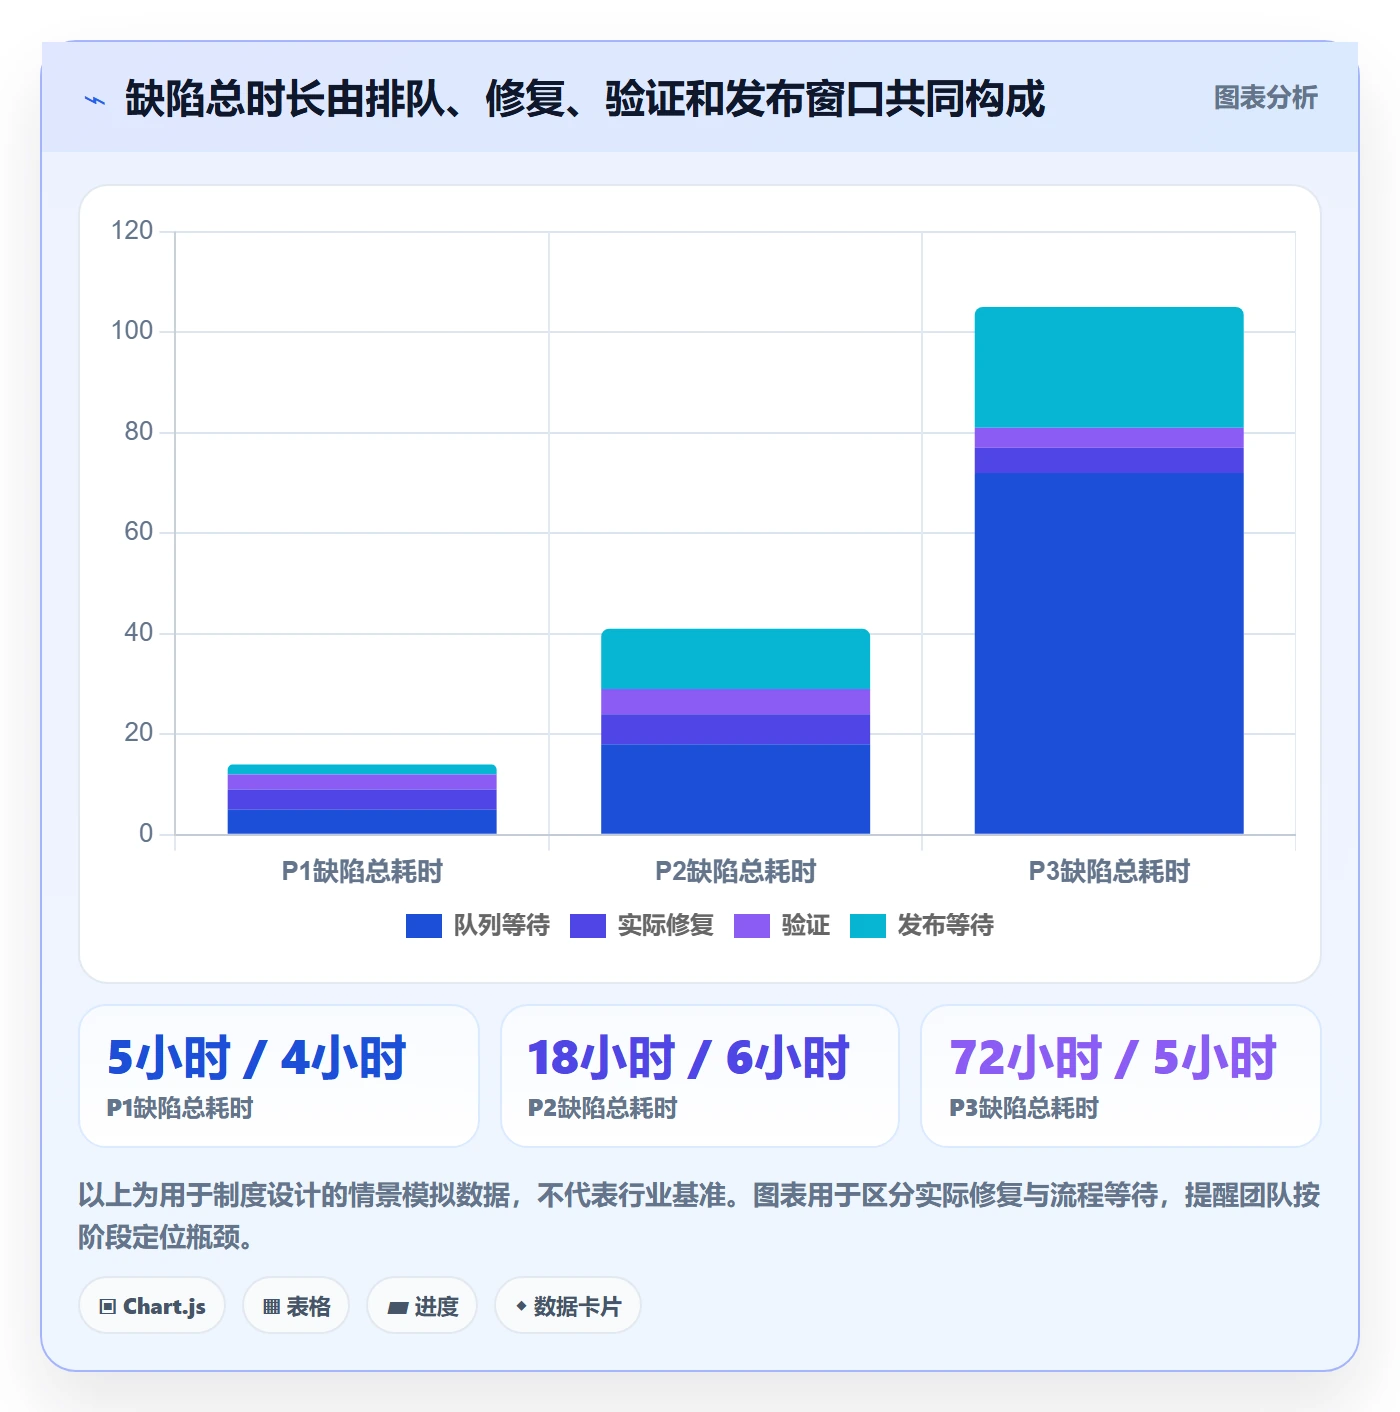The width and height of the screenshot is (1400, 1412).
Task: Click the P3 bar's light purple verification segment
Action: point(1109,438)
